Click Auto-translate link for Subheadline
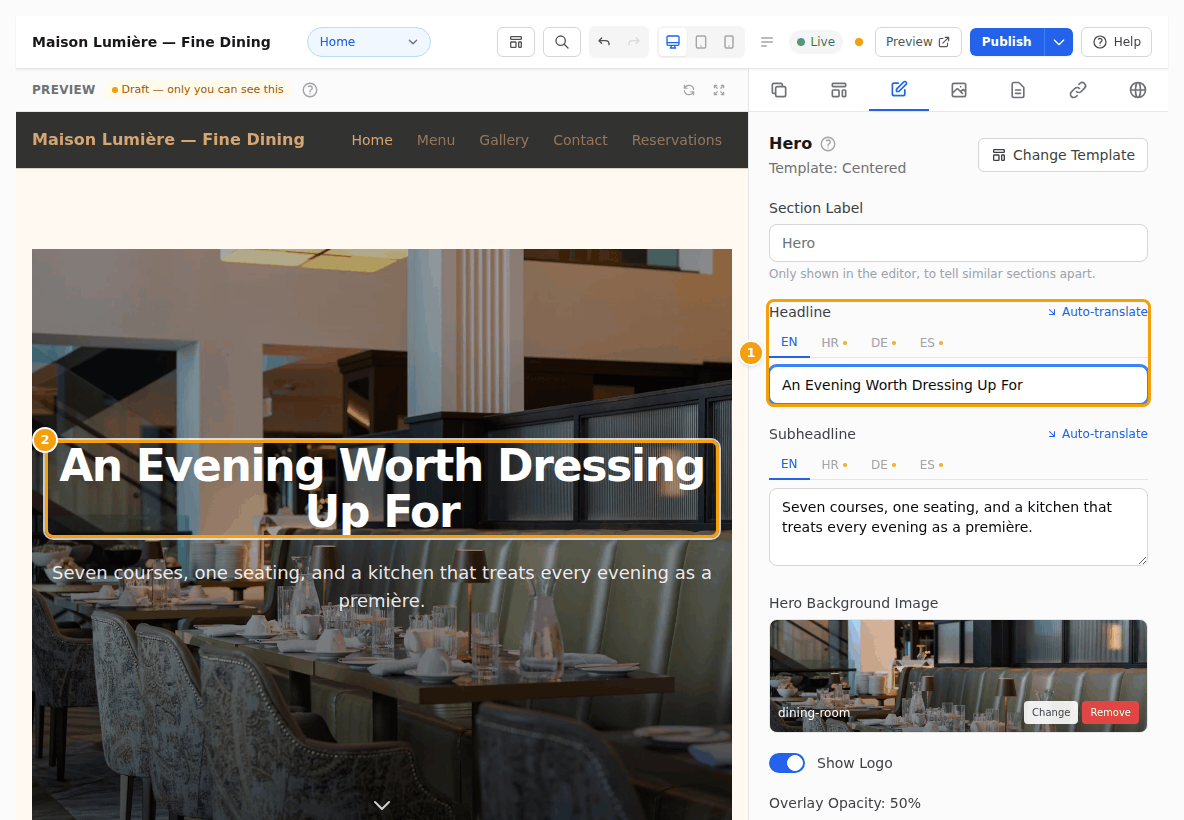The width and height of the screenshot is (1184, 820). (x=1098, y=434)
